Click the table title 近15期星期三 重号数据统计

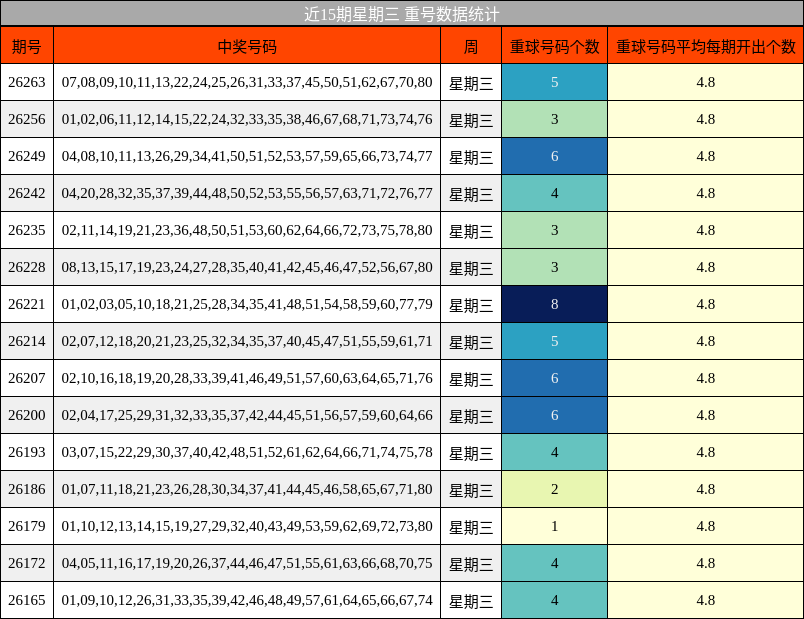click(x=401, y=14)
